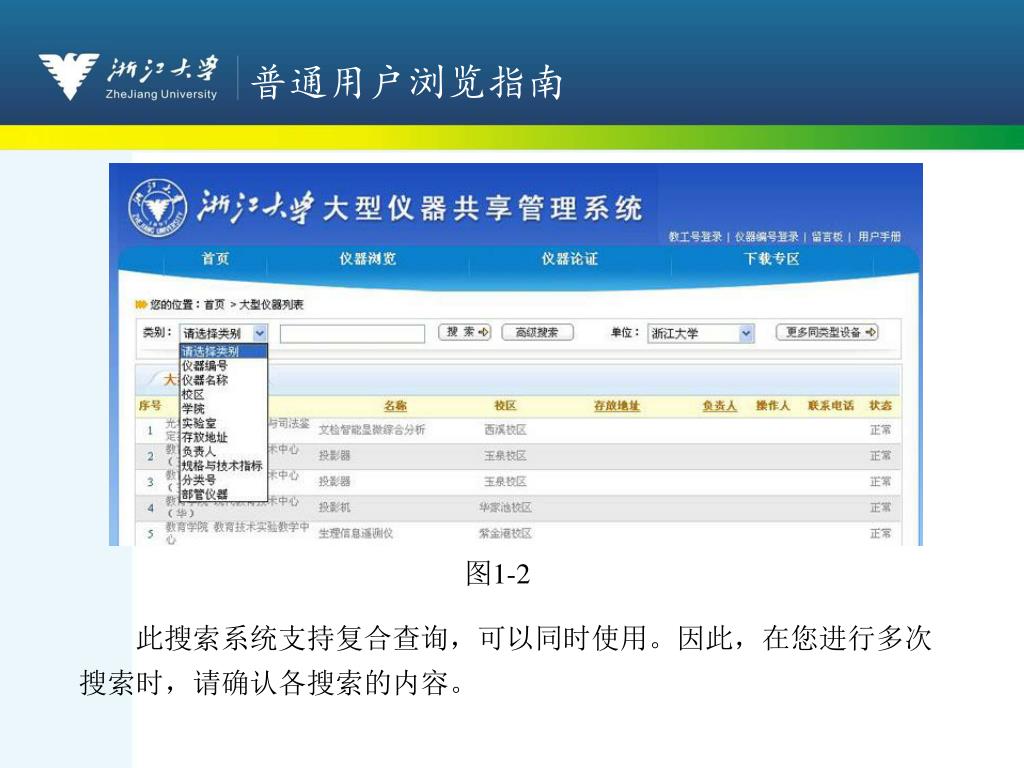1024x768 pixels.
Task: Click the 仪器编号登录 link
Action: (767, 236)
